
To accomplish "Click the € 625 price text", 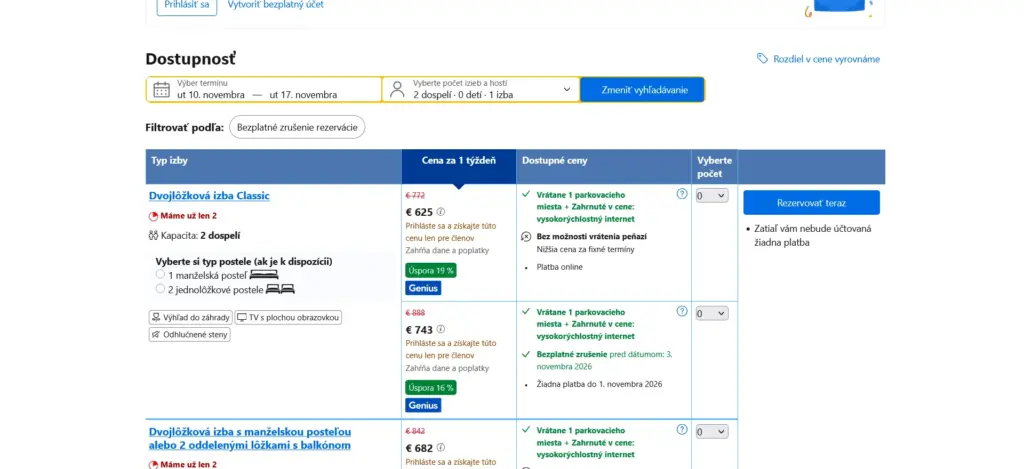I will click(419, 212).
